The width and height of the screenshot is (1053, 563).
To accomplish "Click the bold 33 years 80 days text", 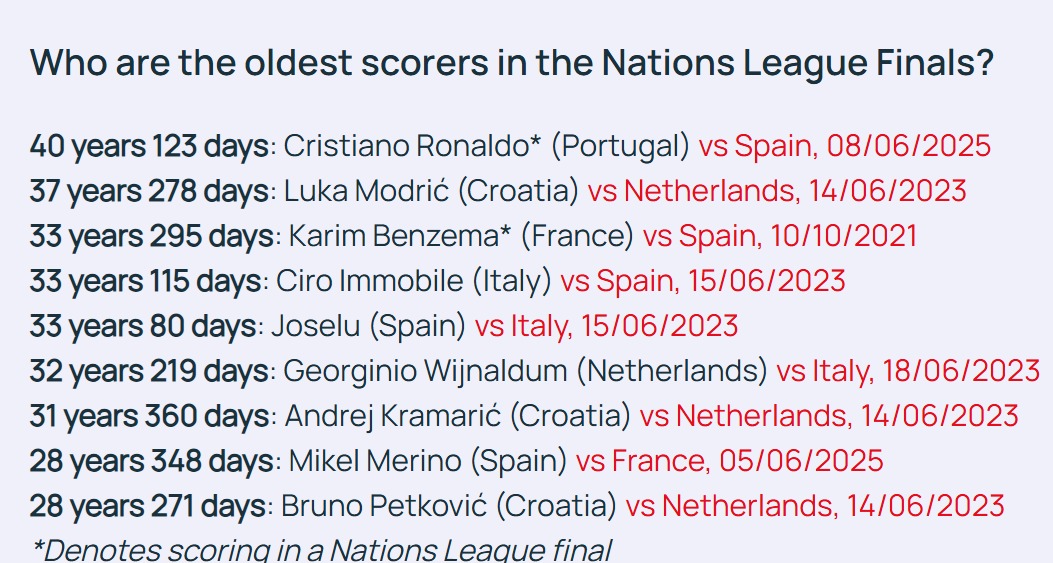I will (144, 326).
